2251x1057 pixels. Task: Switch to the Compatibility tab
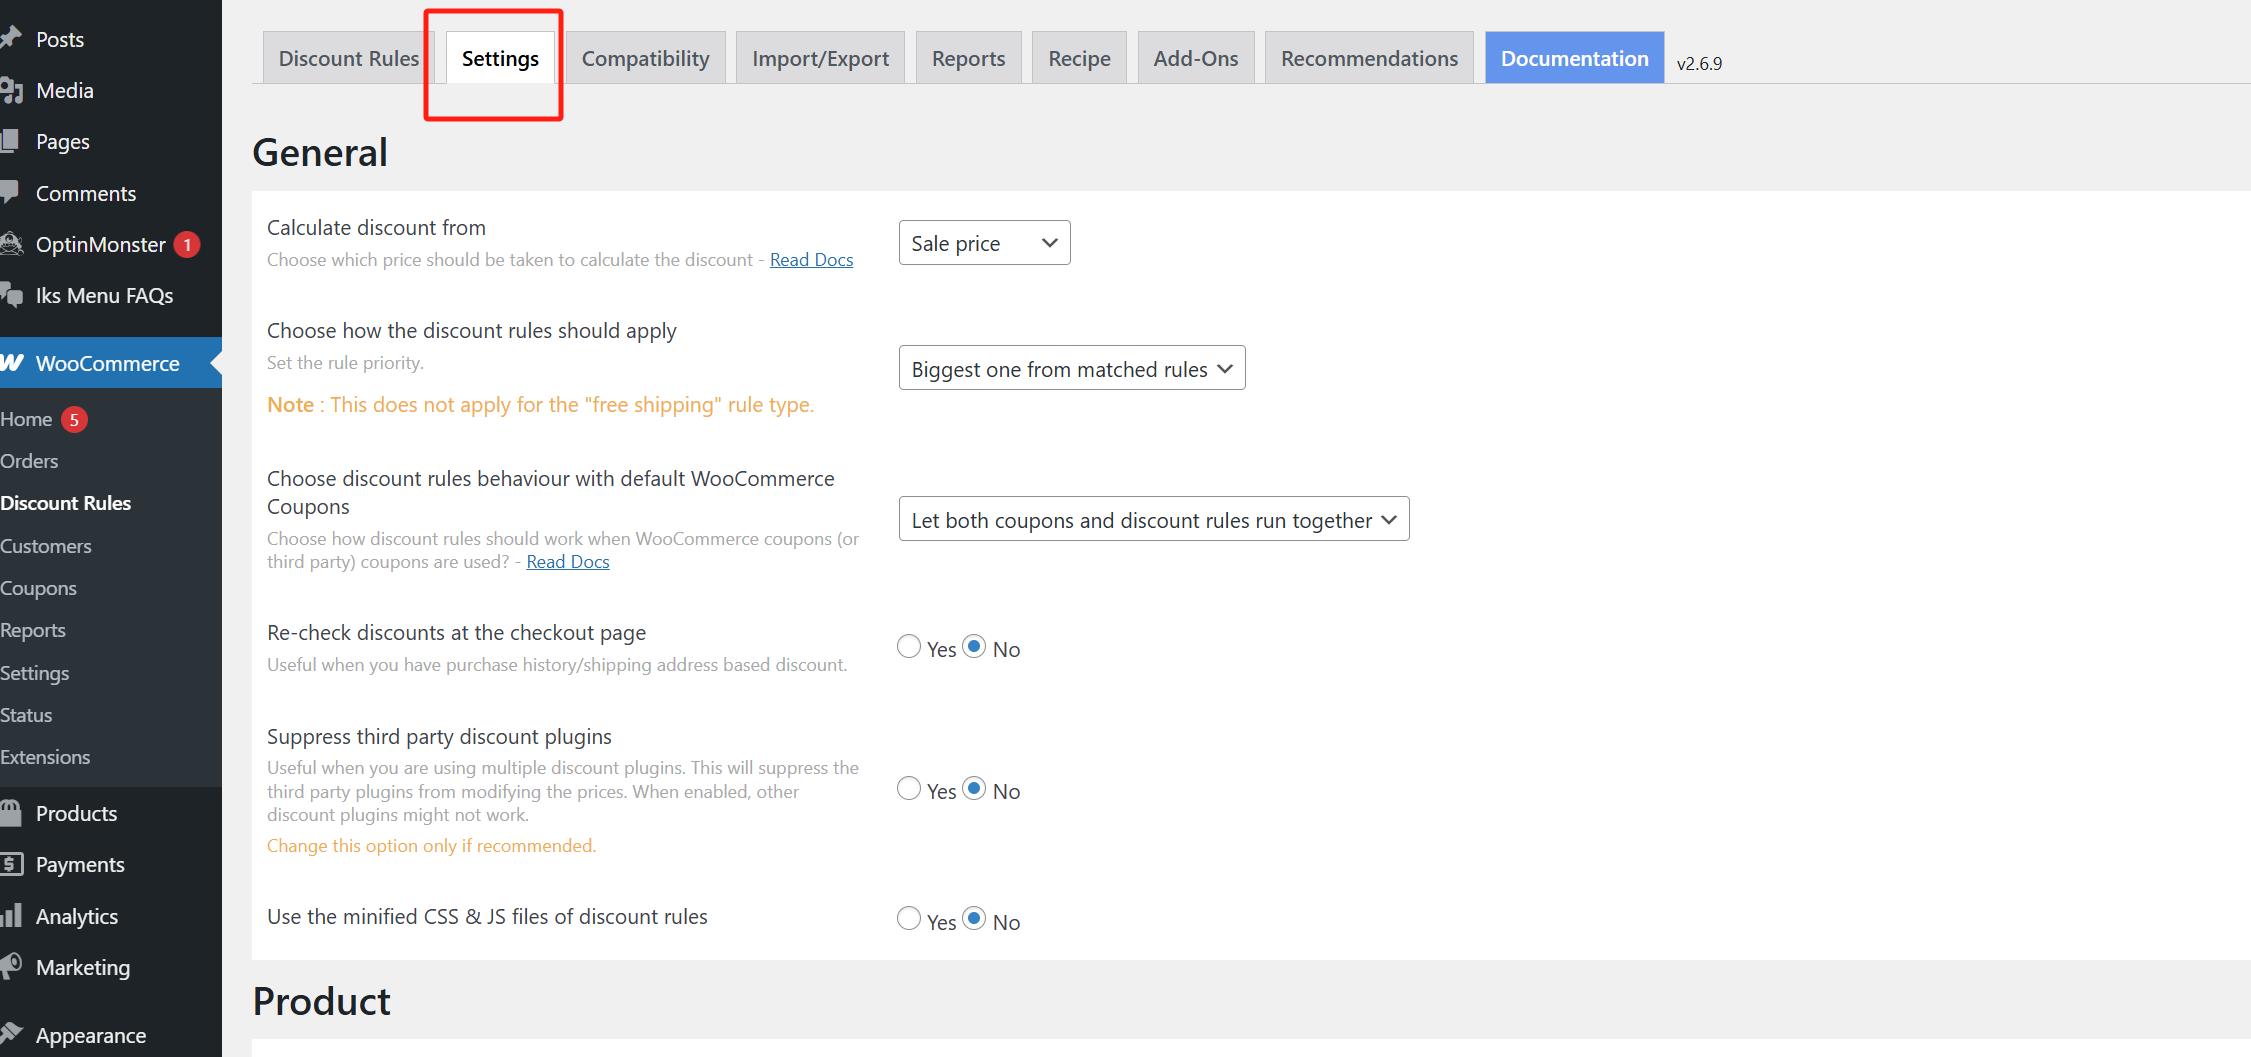(645, 58)
